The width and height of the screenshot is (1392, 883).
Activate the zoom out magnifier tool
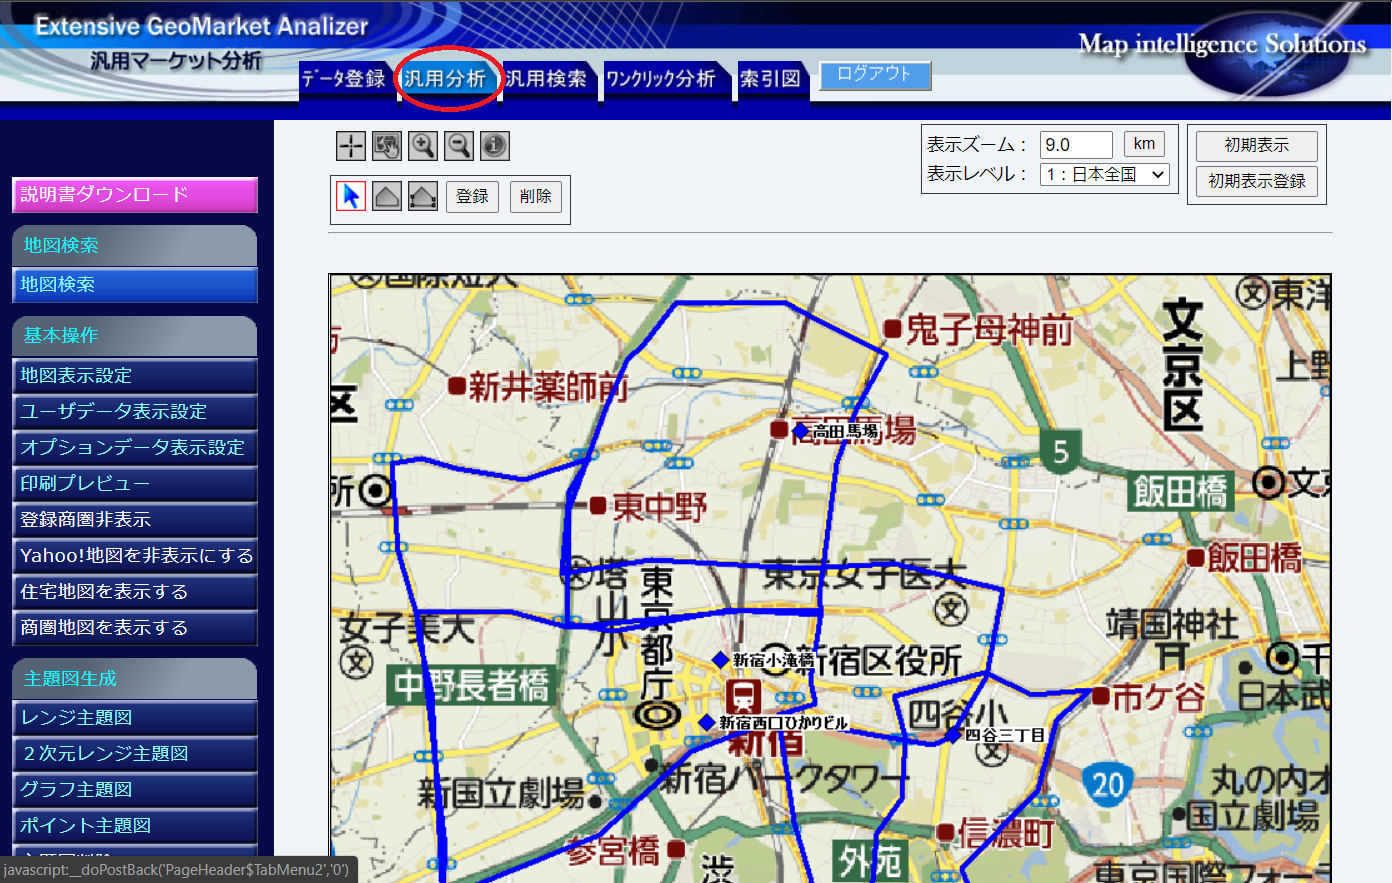coord(459,146)
